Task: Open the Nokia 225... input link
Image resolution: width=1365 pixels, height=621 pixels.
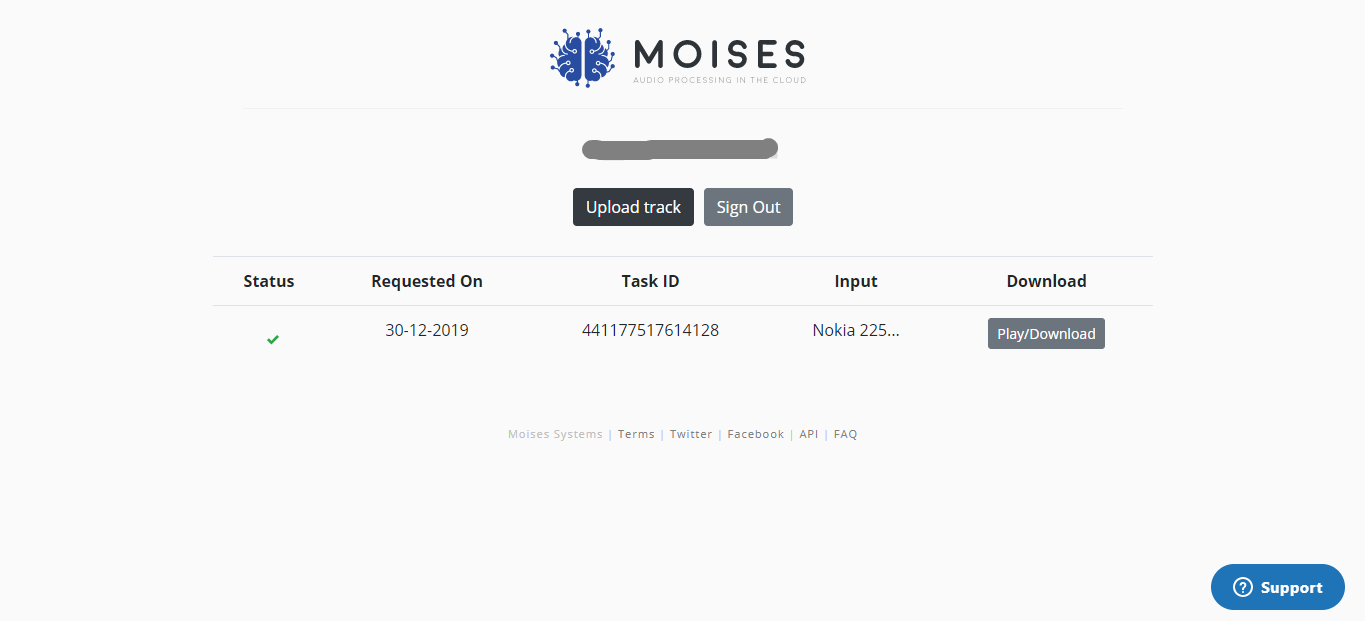Action: click(x=856, y=330)
